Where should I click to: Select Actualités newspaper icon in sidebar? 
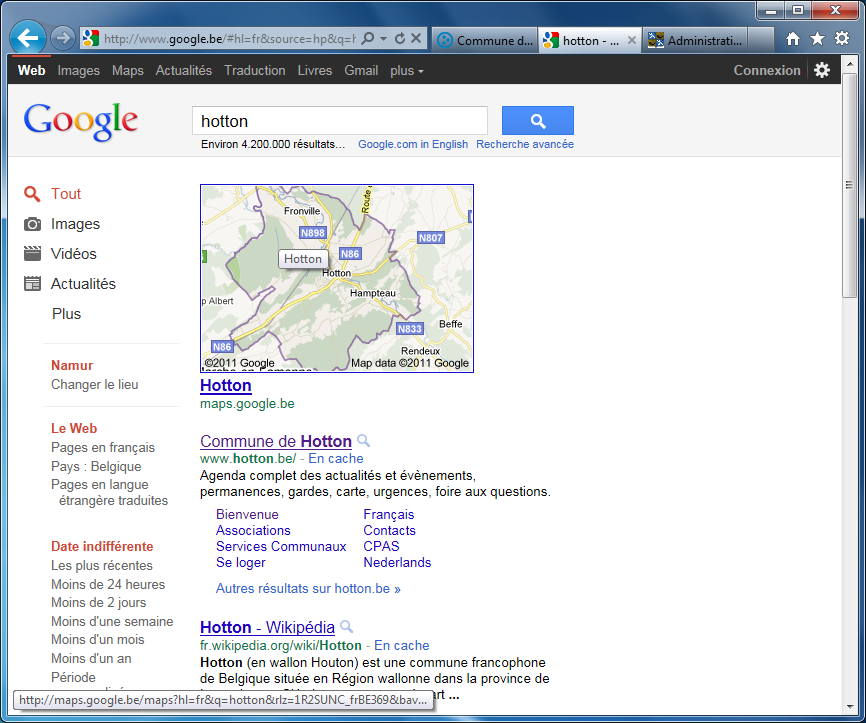pyautogui.click(x=32, y=283)
